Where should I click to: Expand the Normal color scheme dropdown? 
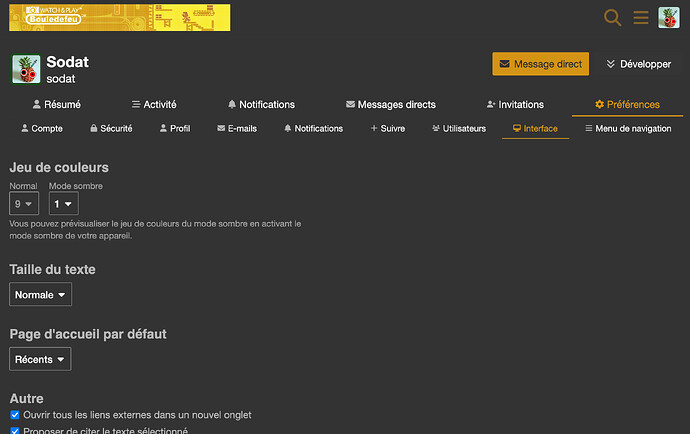pos(24,204)
